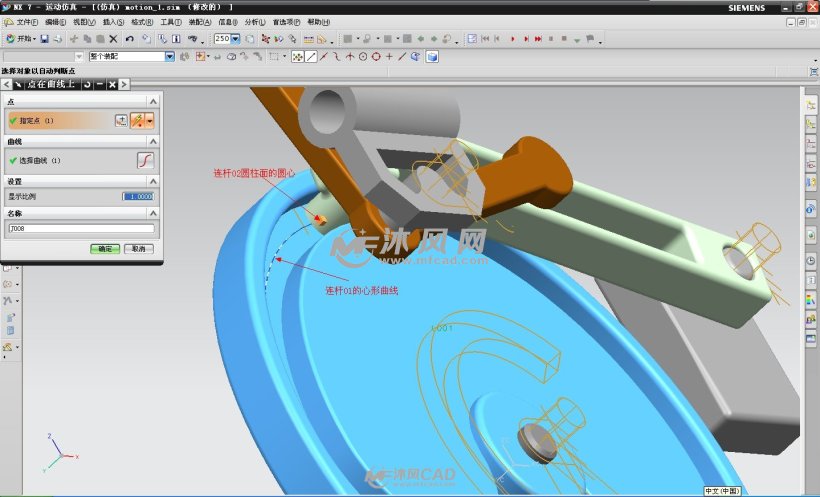Reset the dialog with the reset icon
The height and width of the screenshot is (497, 820).
(89, 84)
